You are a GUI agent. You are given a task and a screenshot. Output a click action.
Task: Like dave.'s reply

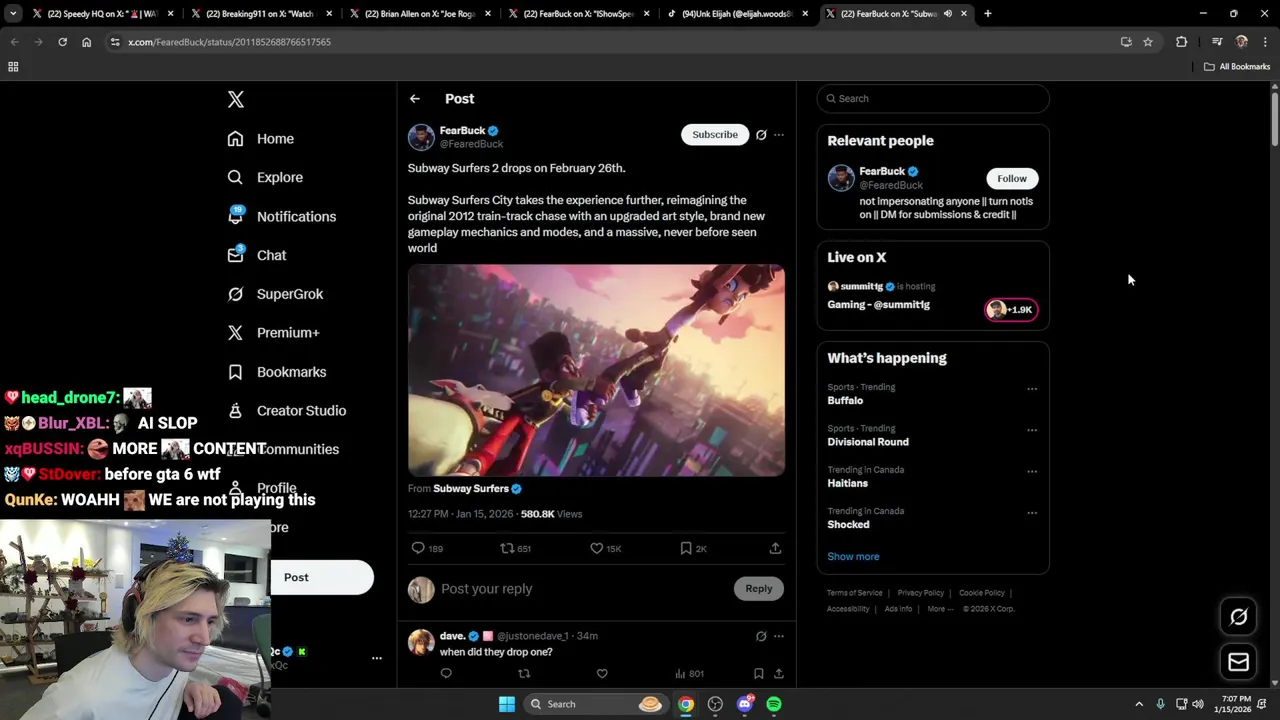602,674
